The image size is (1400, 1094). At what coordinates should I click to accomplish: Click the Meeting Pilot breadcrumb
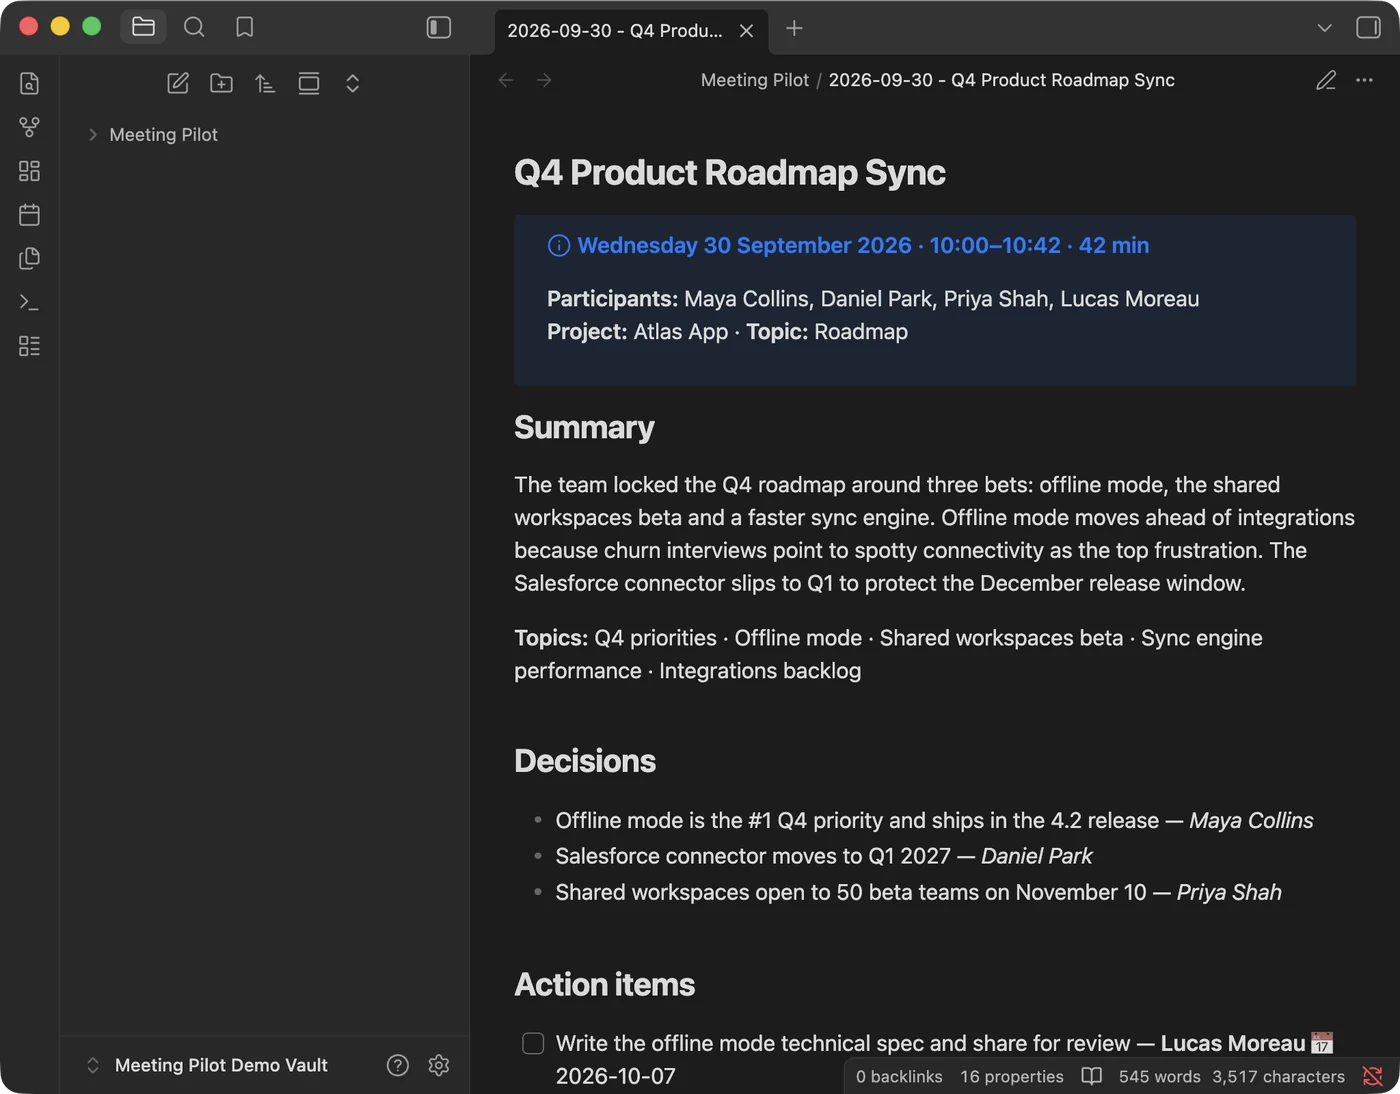754,80
